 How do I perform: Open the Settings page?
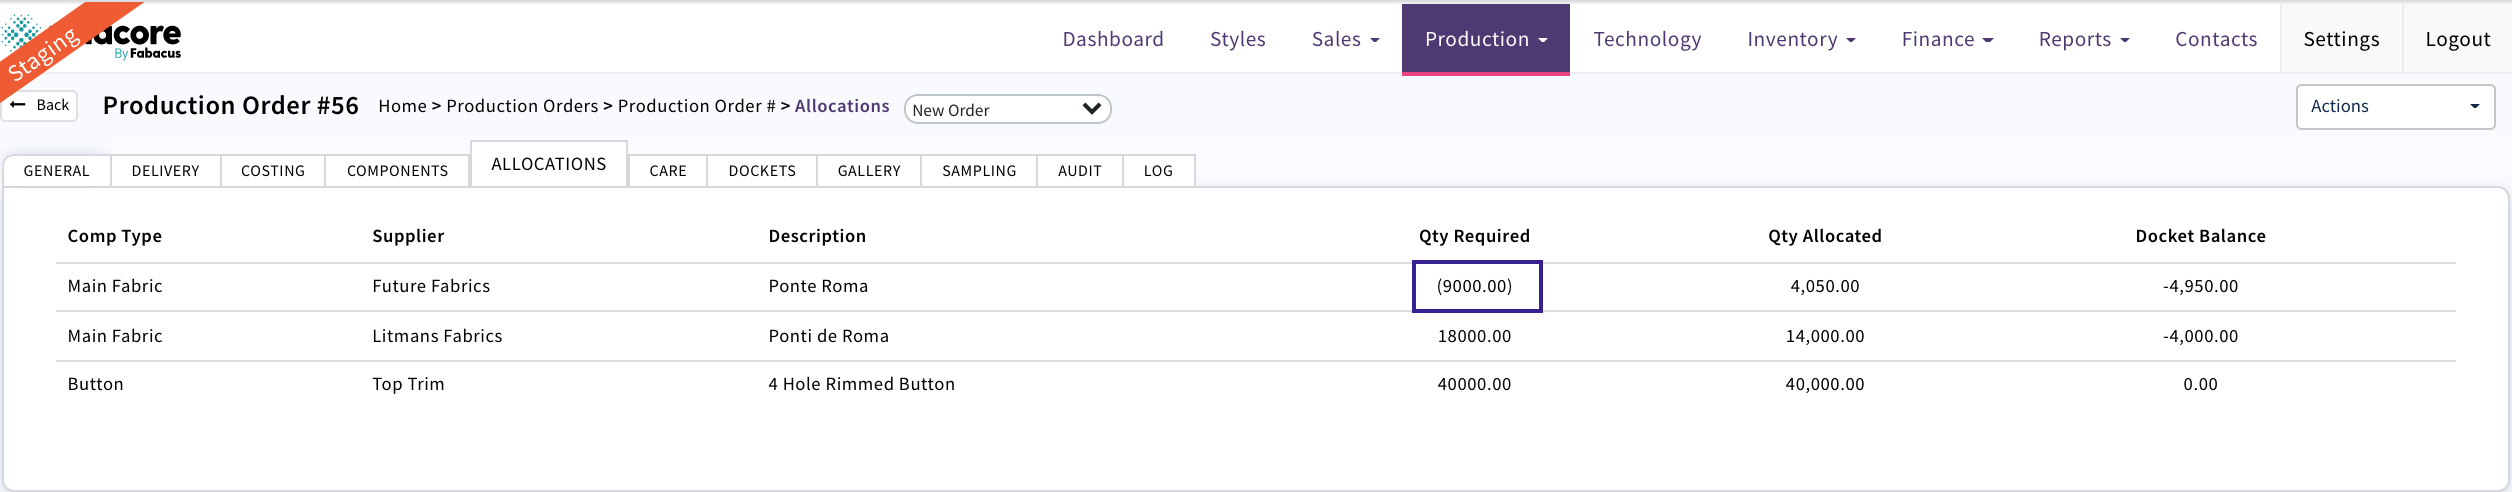click(x=2340, y=39)
